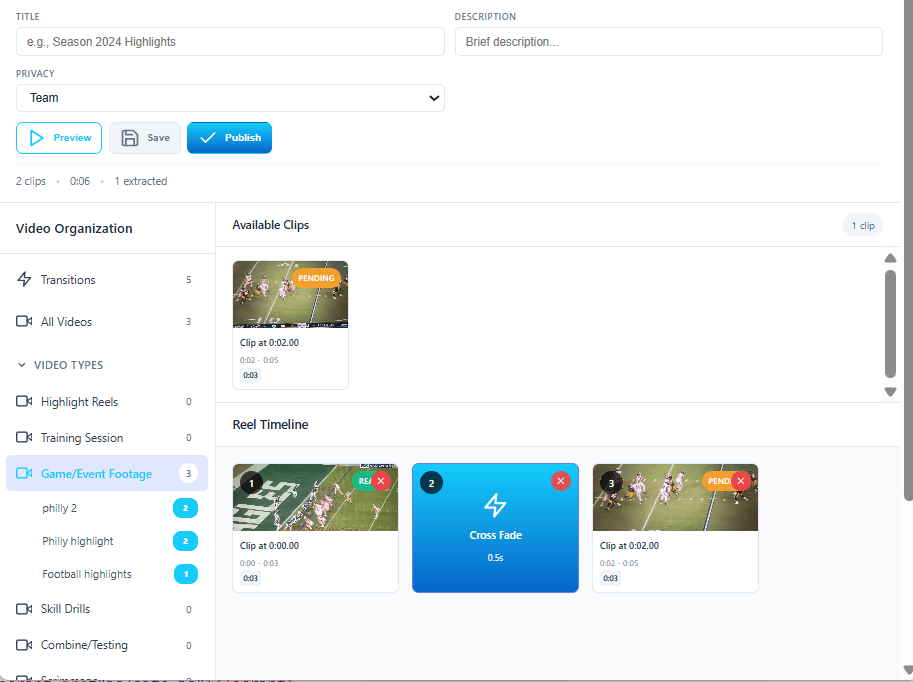Click the Highlight Reels camera icon
This screenshot has width=913, height=682.
pos(25,402)
